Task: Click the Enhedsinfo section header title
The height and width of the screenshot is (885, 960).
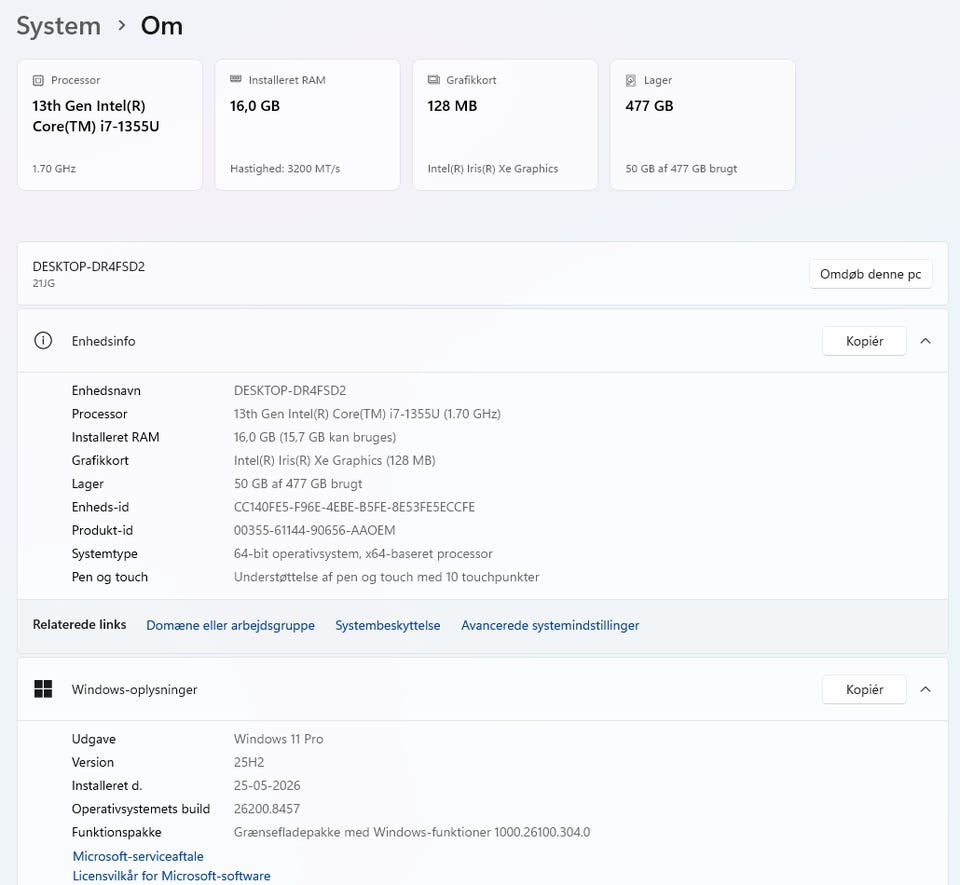Action: click(x=103, y=341)
